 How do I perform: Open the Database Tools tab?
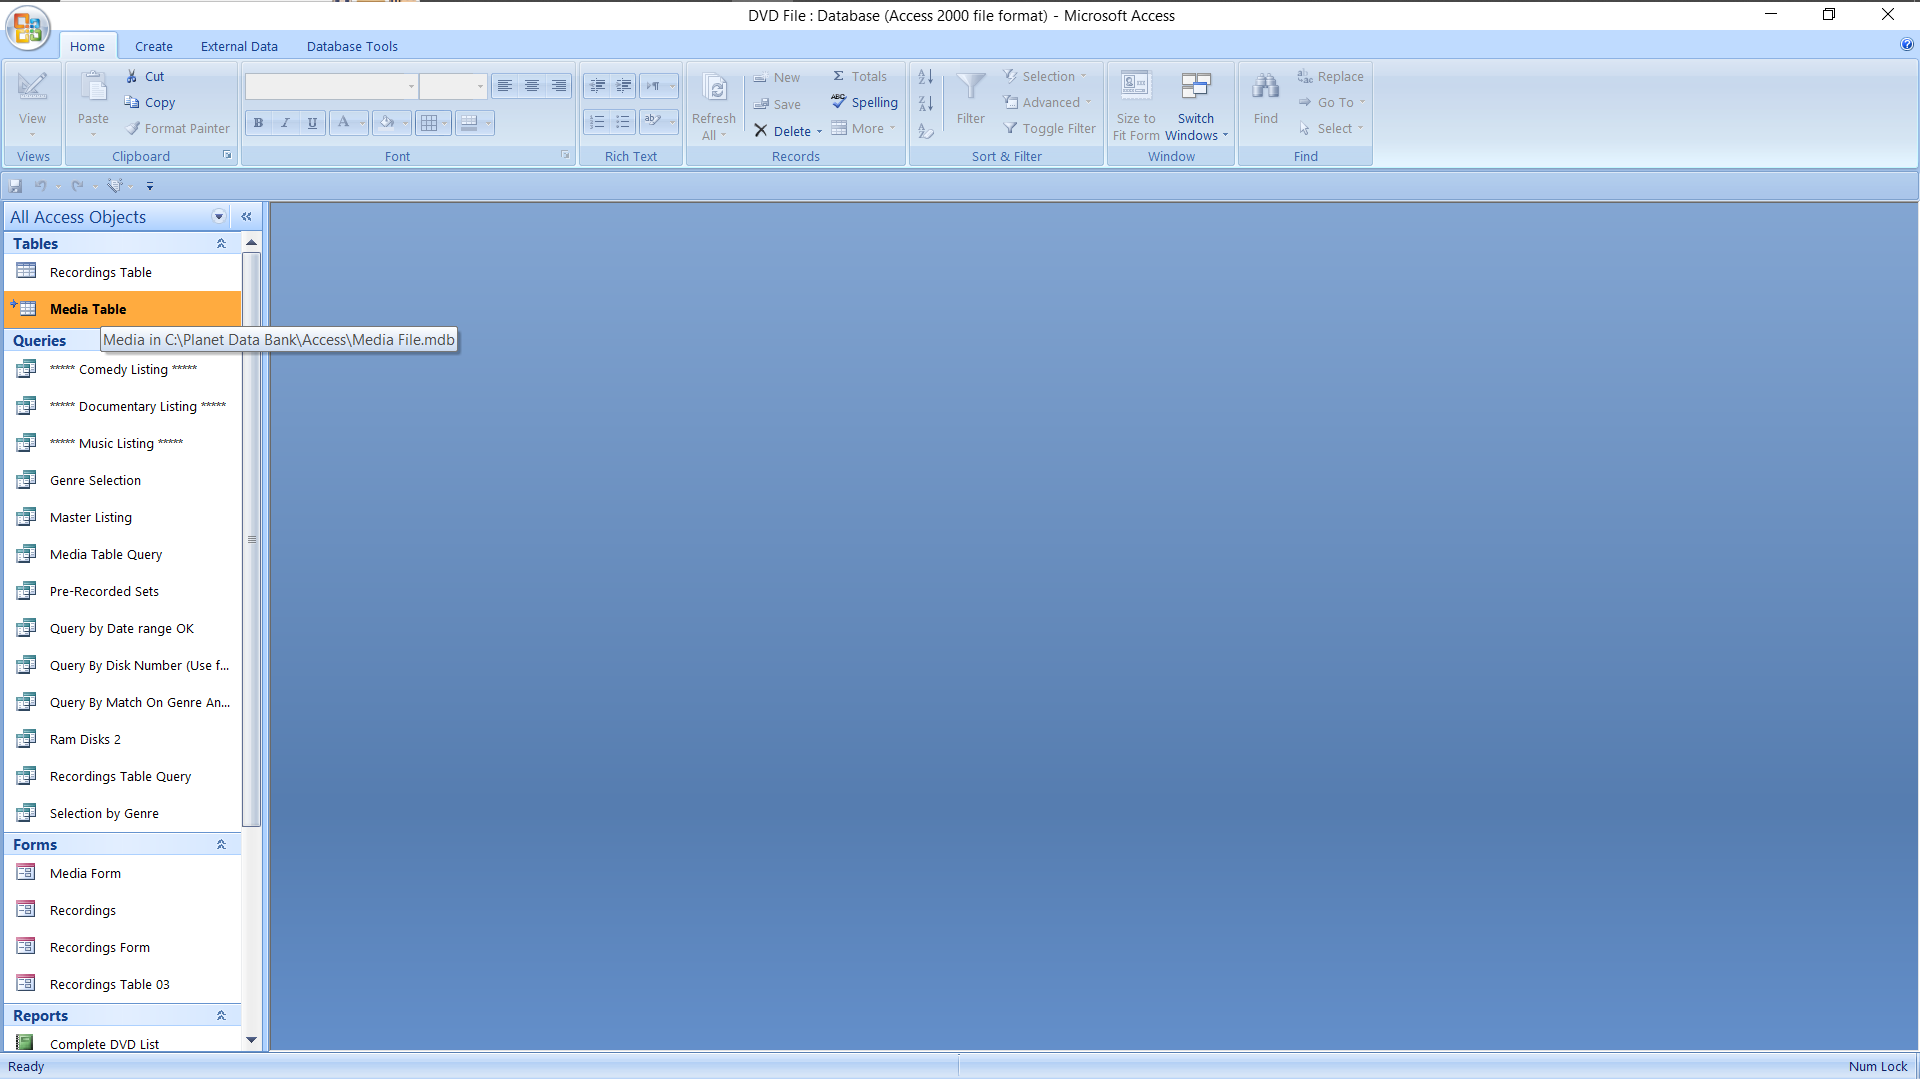point(352,46)
